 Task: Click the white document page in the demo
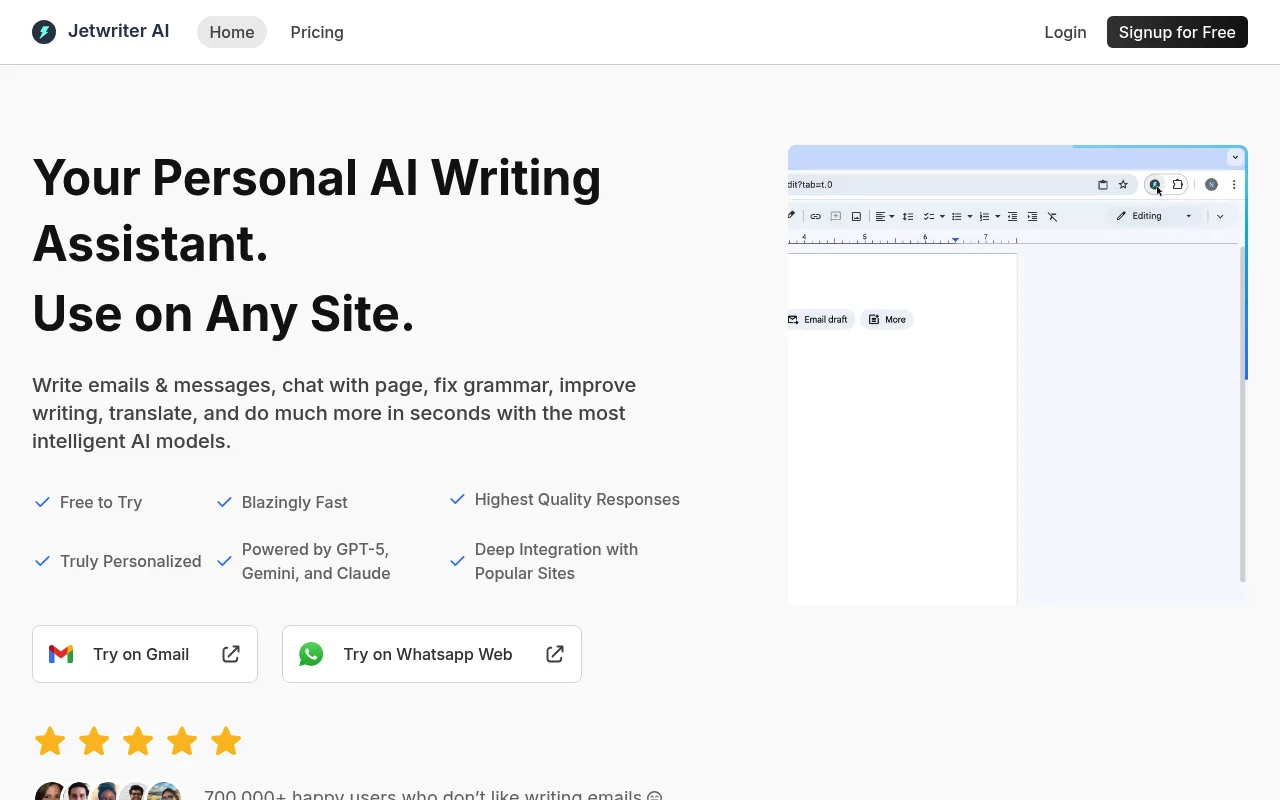pos(902,429)
